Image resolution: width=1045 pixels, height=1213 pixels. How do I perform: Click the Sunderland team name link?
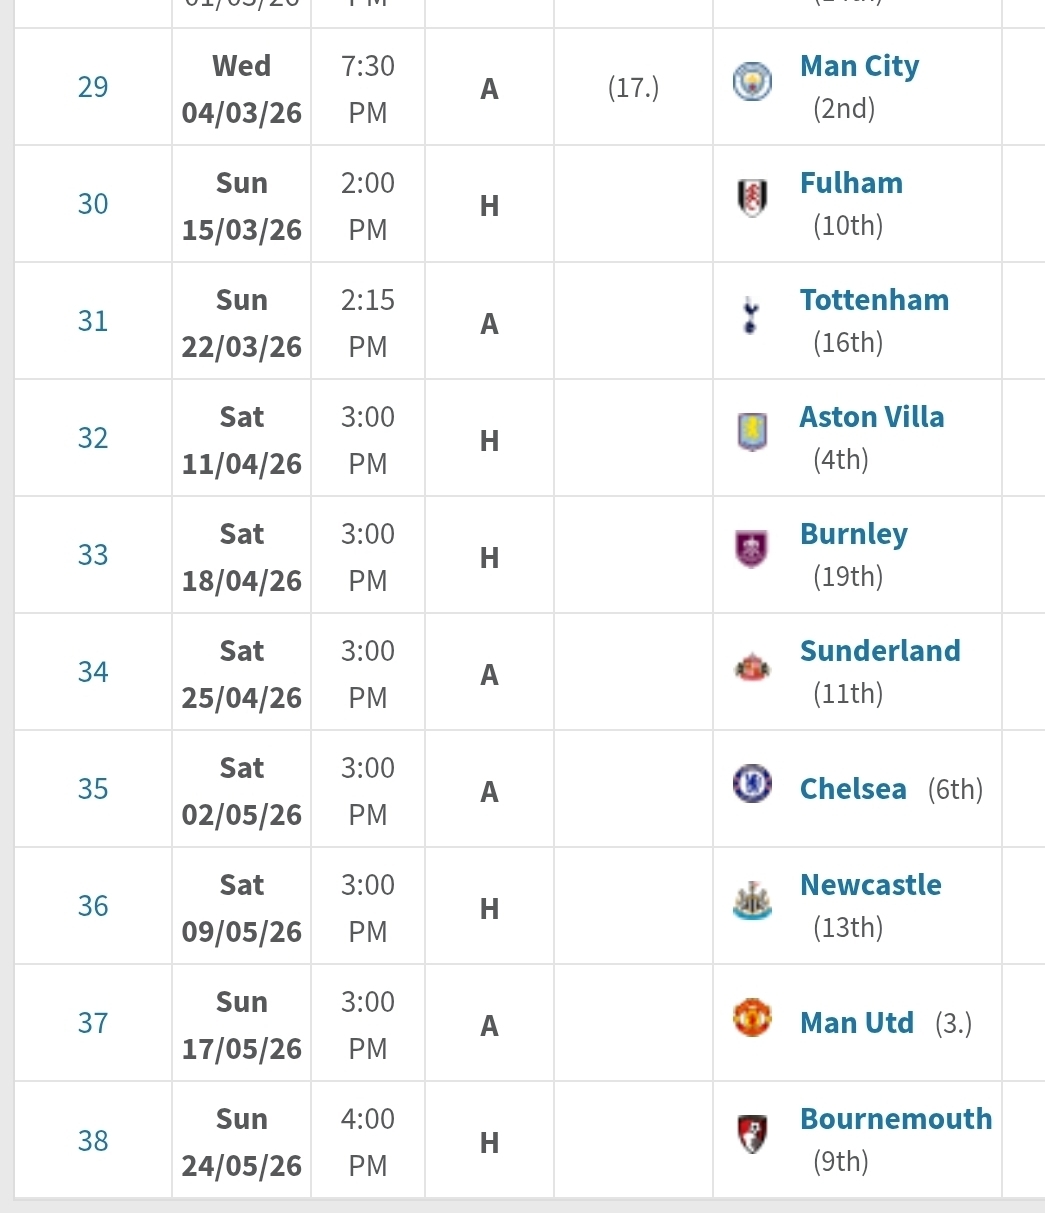(880, 651)
